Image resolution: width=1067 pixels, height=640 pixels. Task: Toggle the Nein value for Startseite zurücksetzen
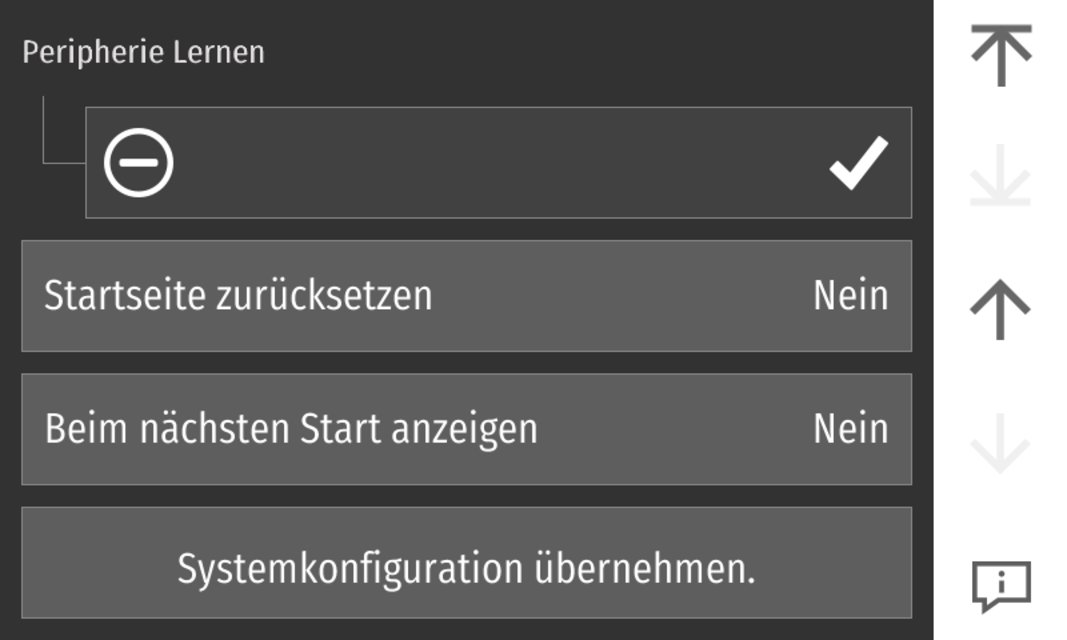click(850, 296)
